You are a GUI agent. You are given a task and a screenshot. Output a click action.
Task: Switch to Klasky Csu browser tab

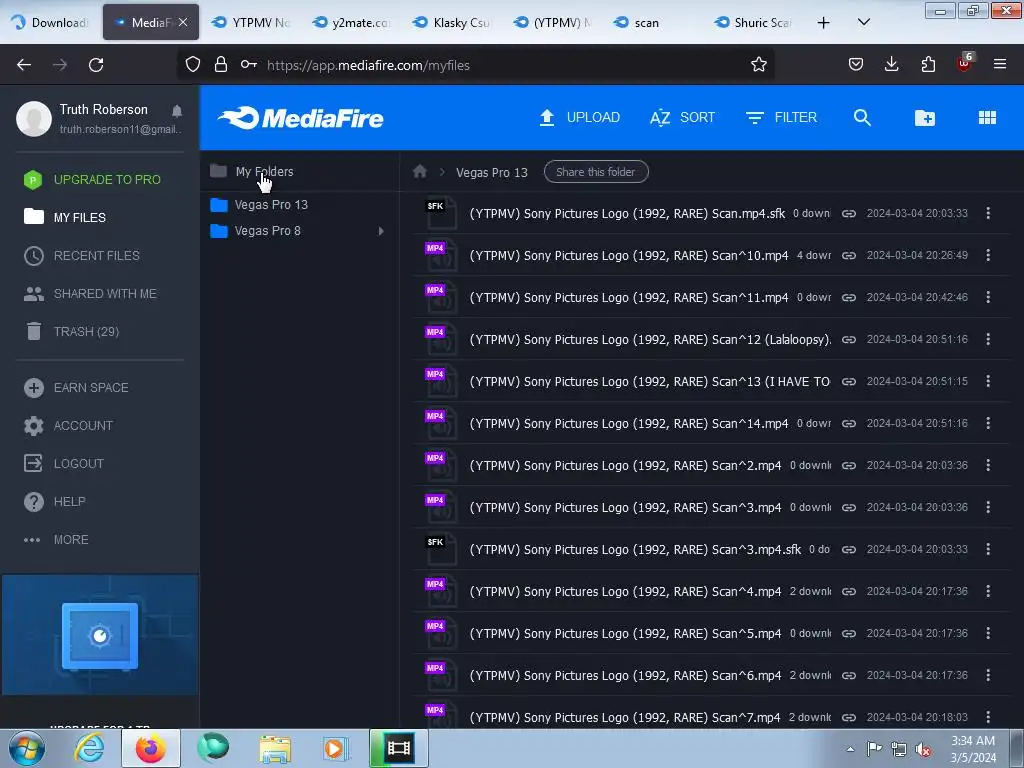click(452, 22)
